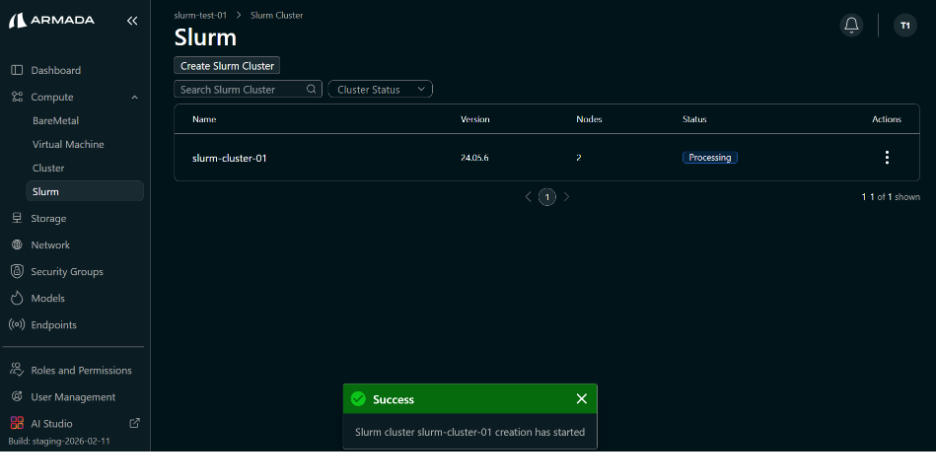Click the Name column header
The width and height of the screenshot is (936, 453).
pos(204,119)
